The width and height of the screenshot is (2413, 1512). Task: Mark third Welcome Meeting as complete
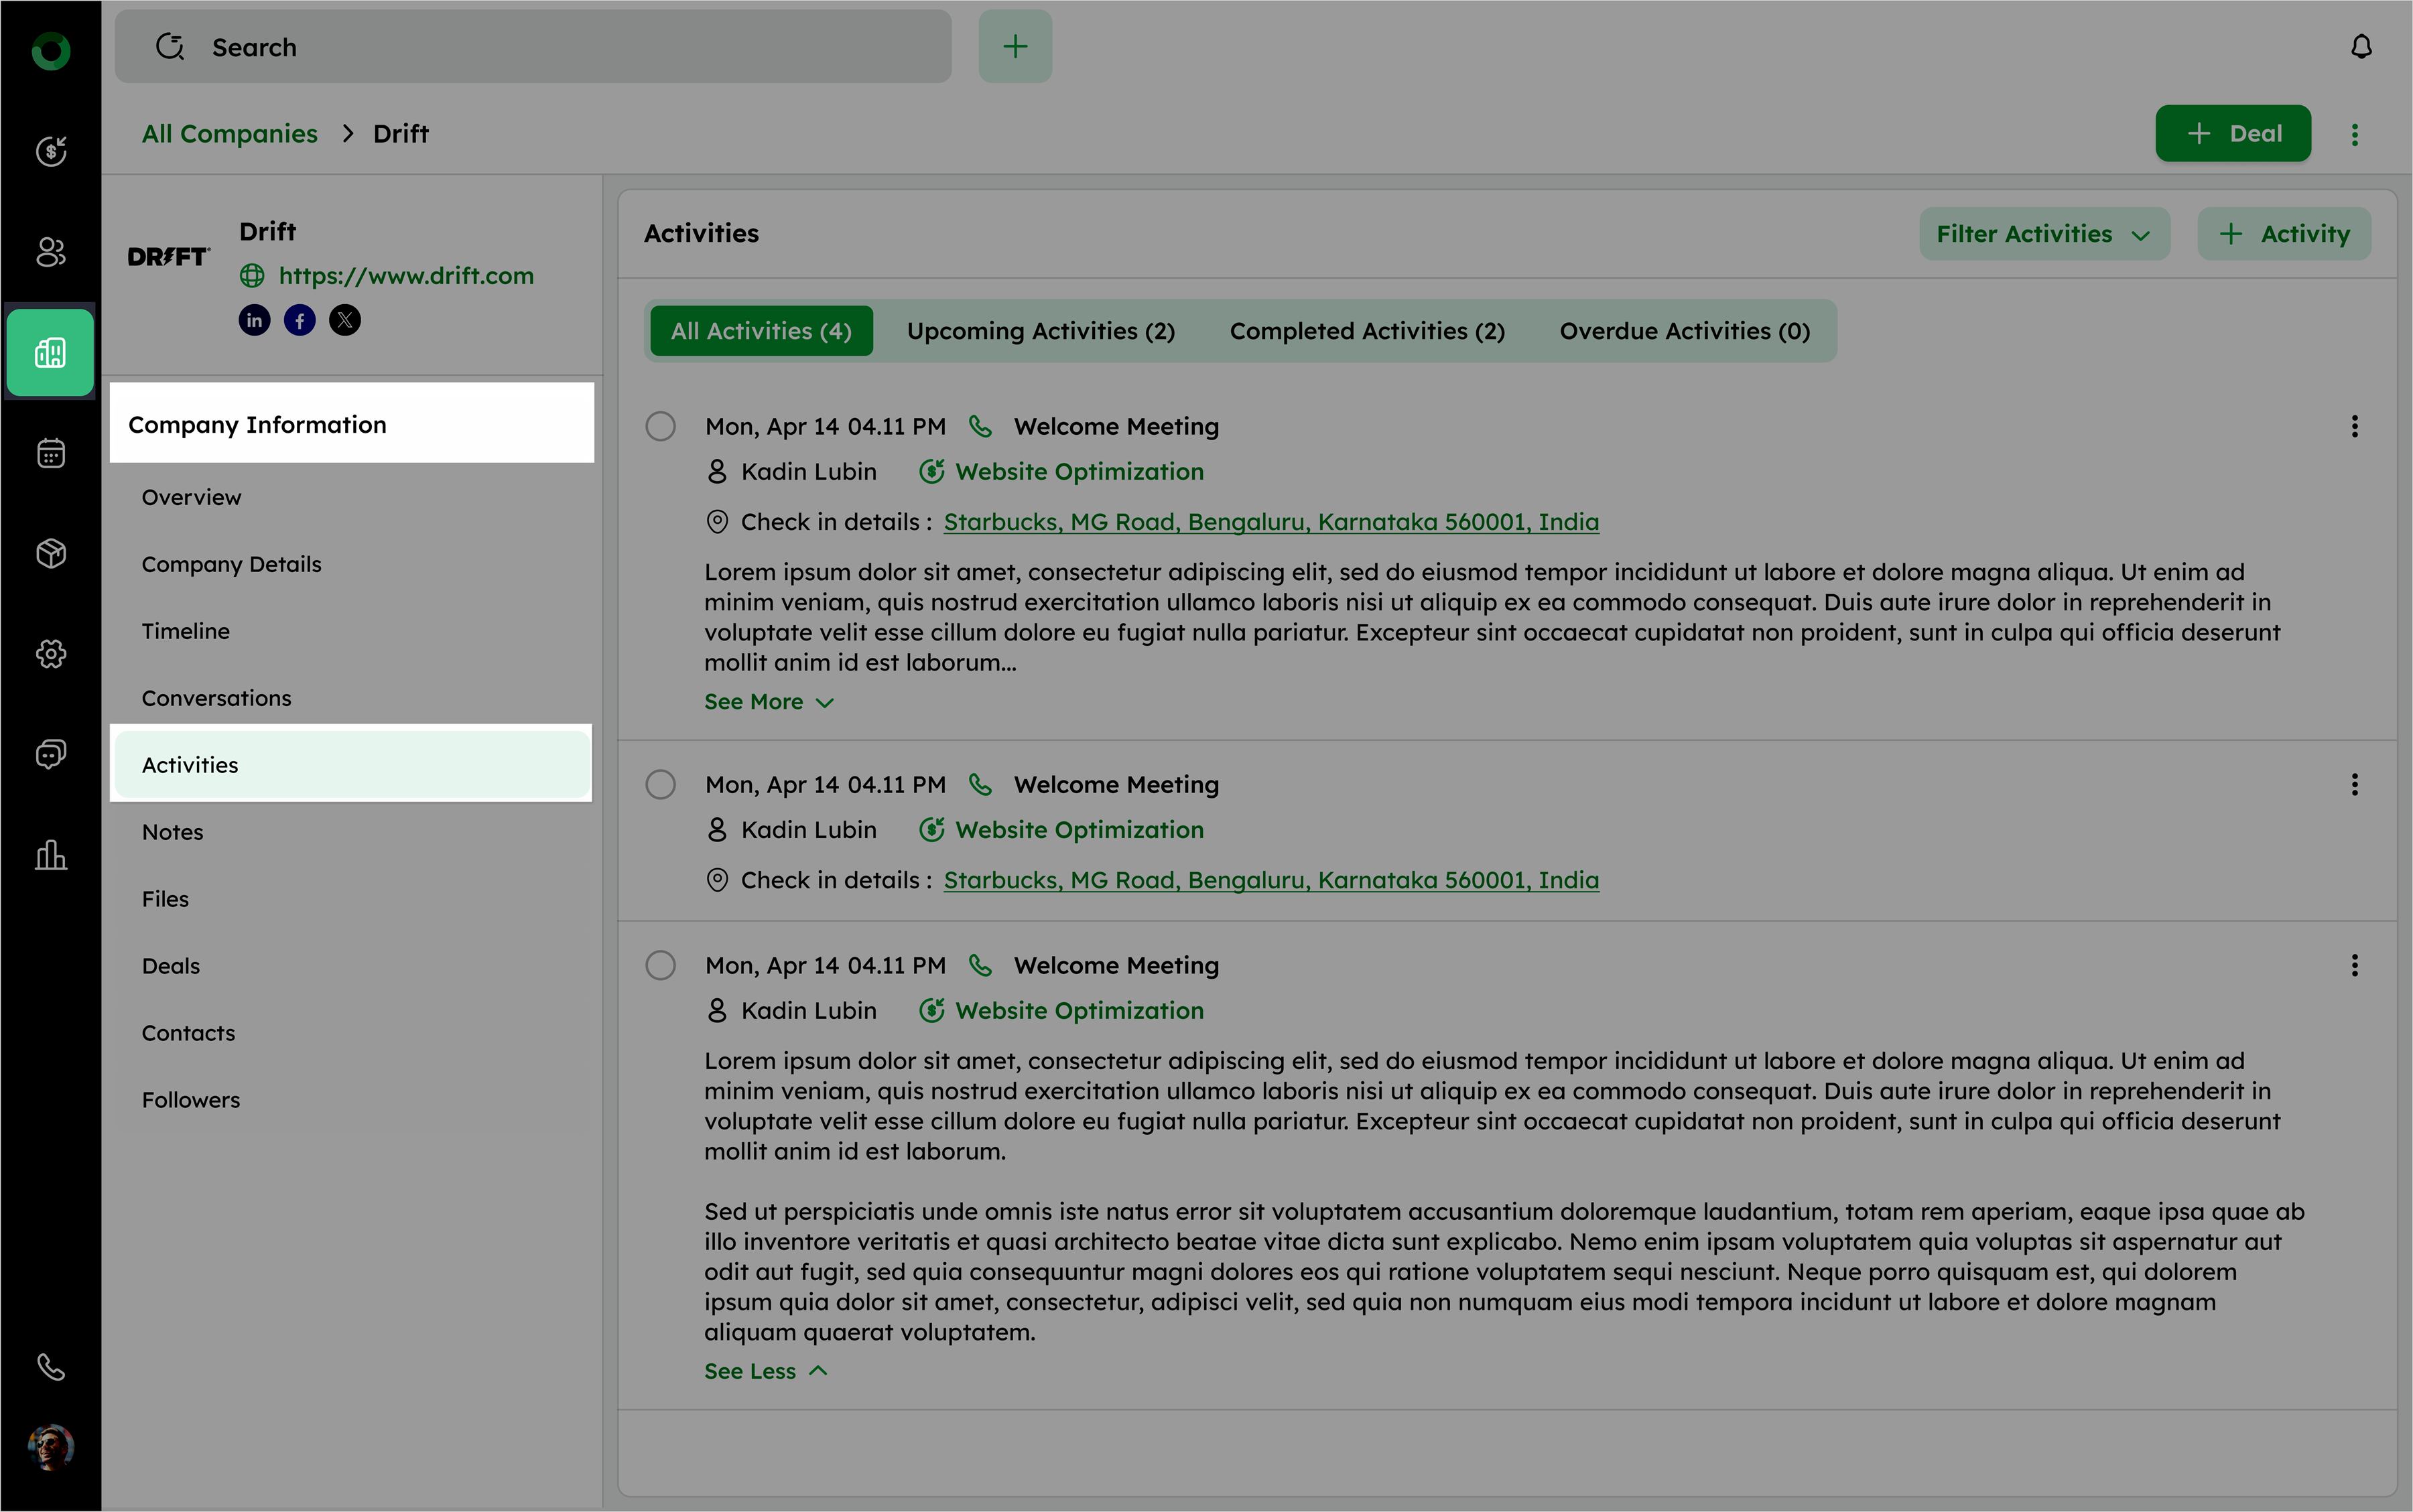click(x=660, y=965)
